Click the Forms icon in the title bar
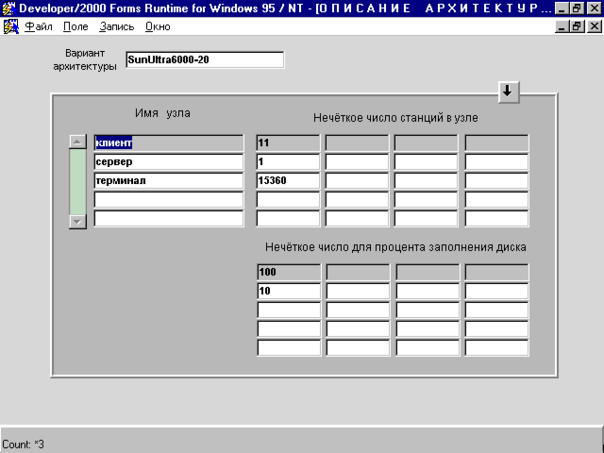Screen dimensions: 604x453 (x=8, y=8)
